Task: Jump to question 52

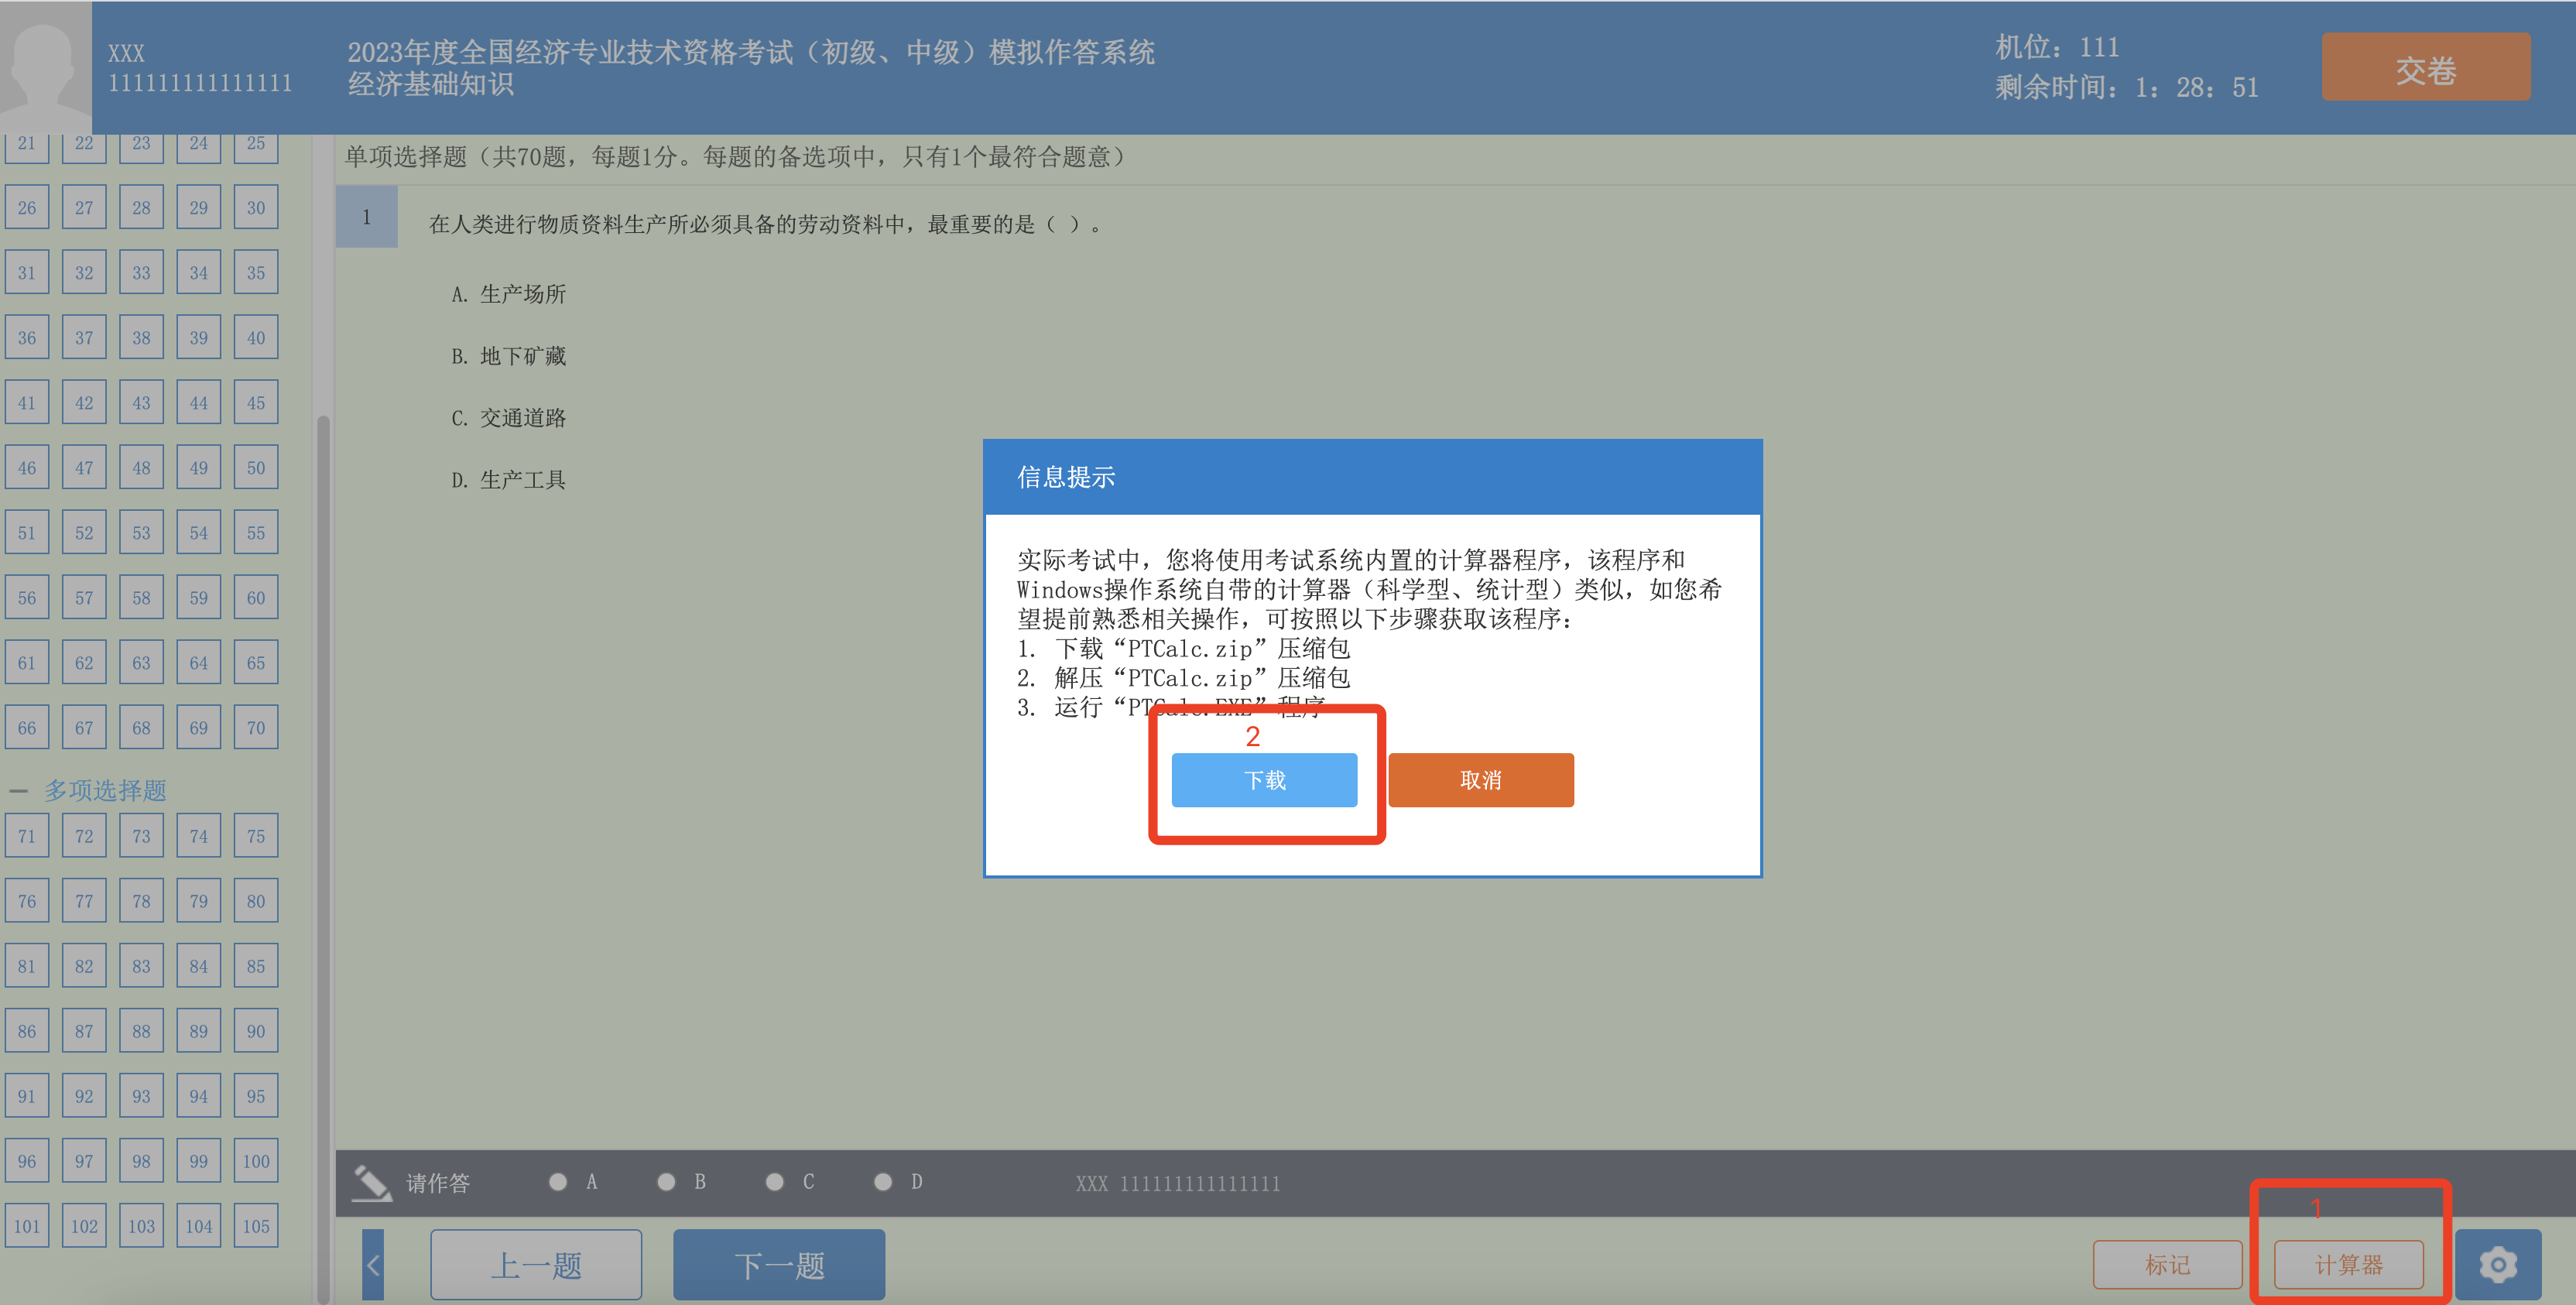Action: pyautogui.click(x=84, y=533)
